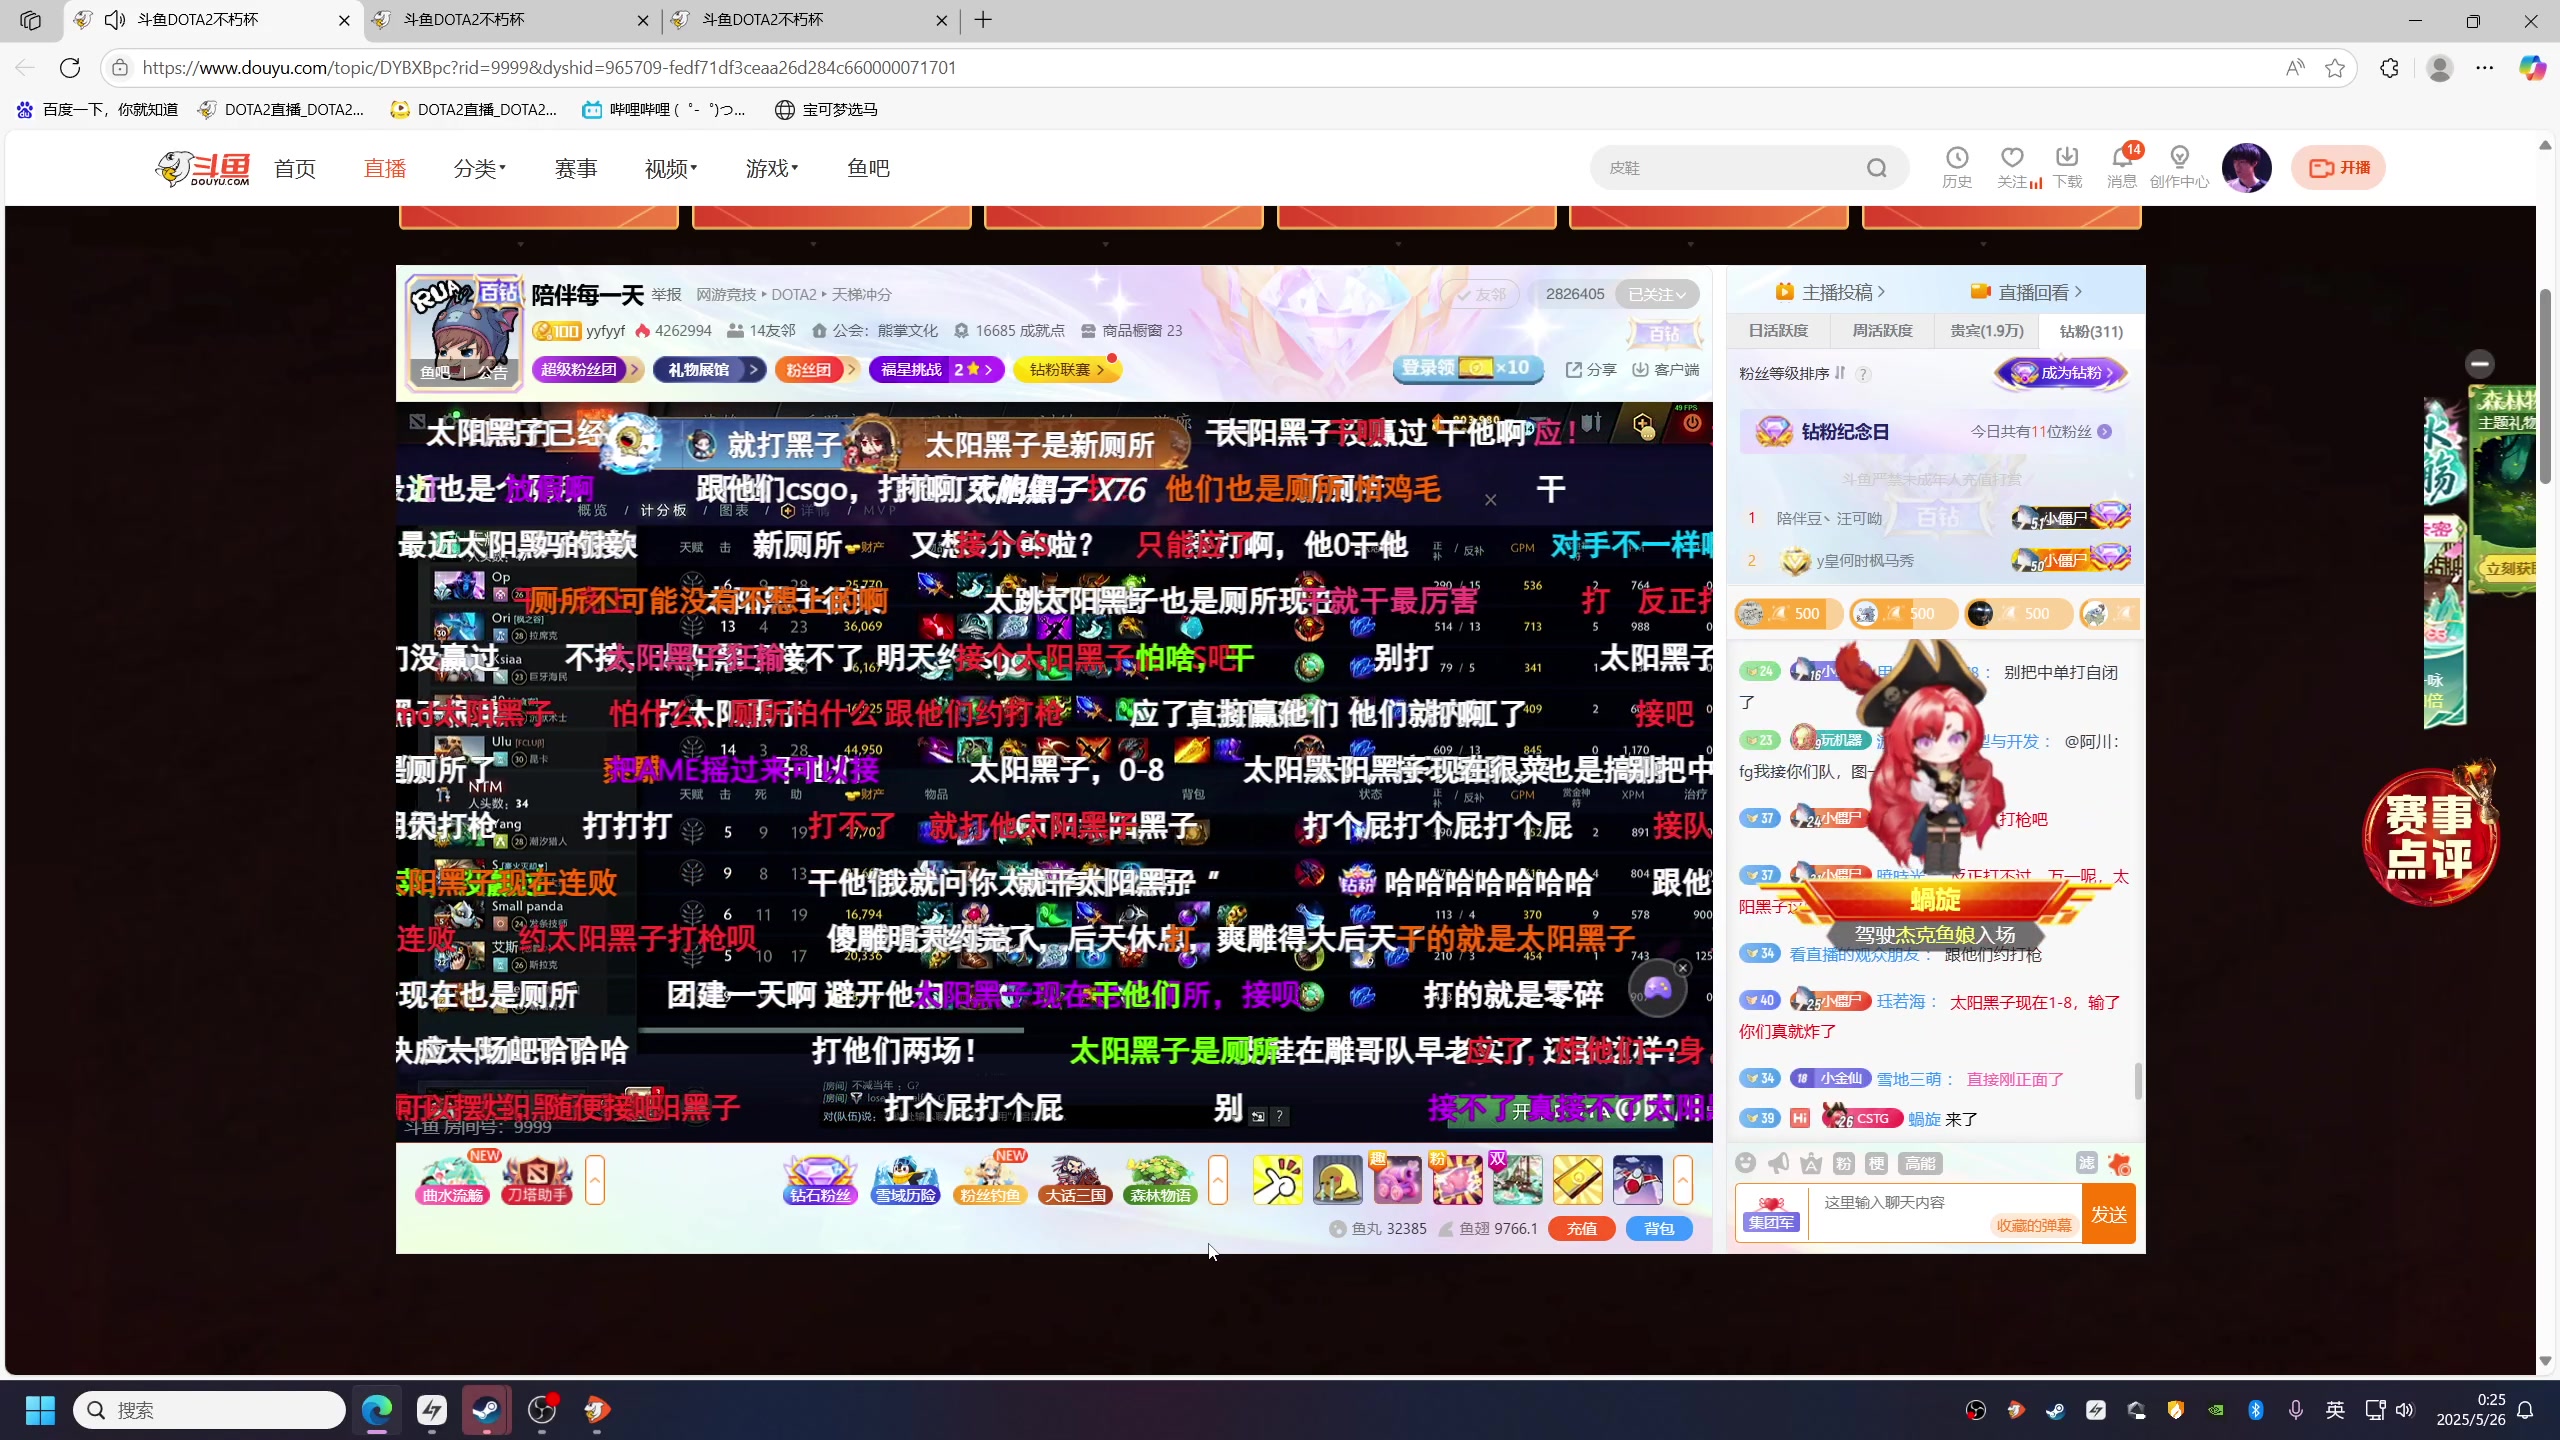Open the 集团军 group icon beside chat input

click(x=1770, y=1213)
